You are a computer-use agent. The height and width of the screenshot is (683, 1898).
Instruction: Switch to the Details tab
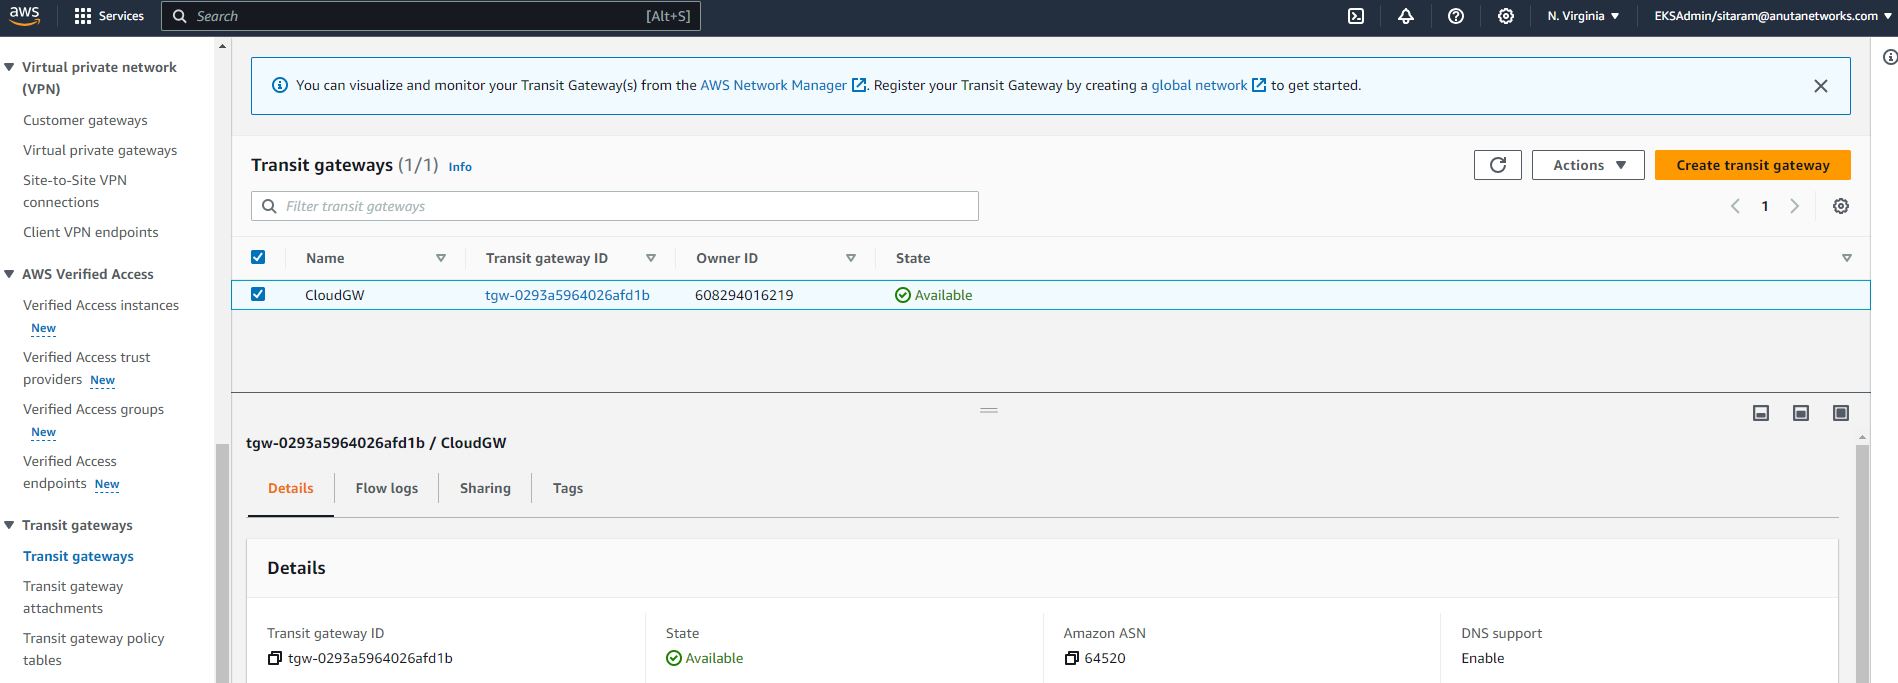(x=291, y=488)
